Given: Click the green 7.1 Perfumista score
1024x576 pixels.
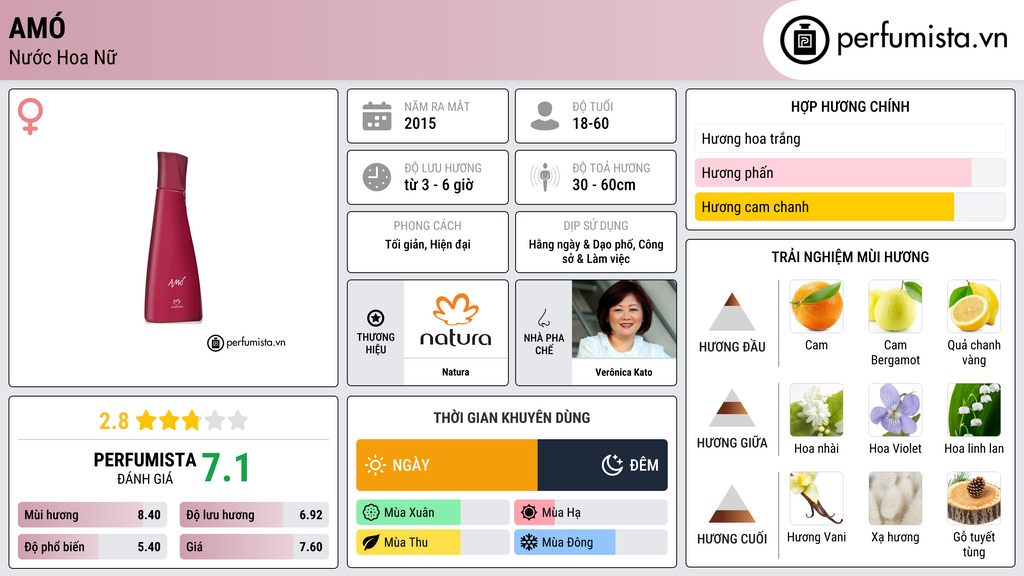Looking at the screenshot, I should pos(226,468).
